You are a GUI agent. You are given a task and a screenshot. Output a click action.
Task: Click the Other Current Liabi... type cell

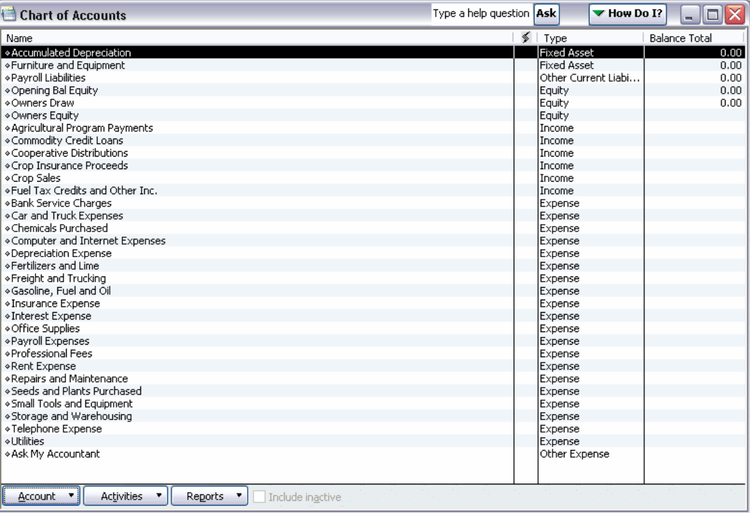(x=591, y=77)
